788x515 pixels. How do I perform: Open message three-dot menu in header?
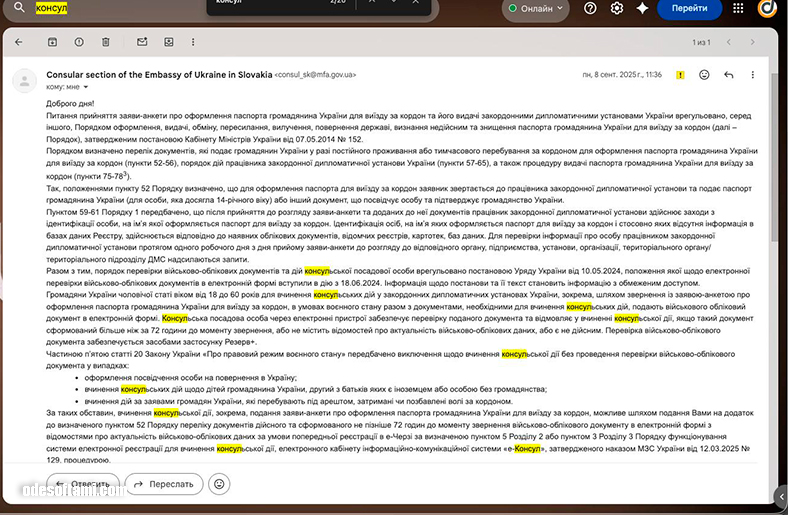[x=753, y=75]
